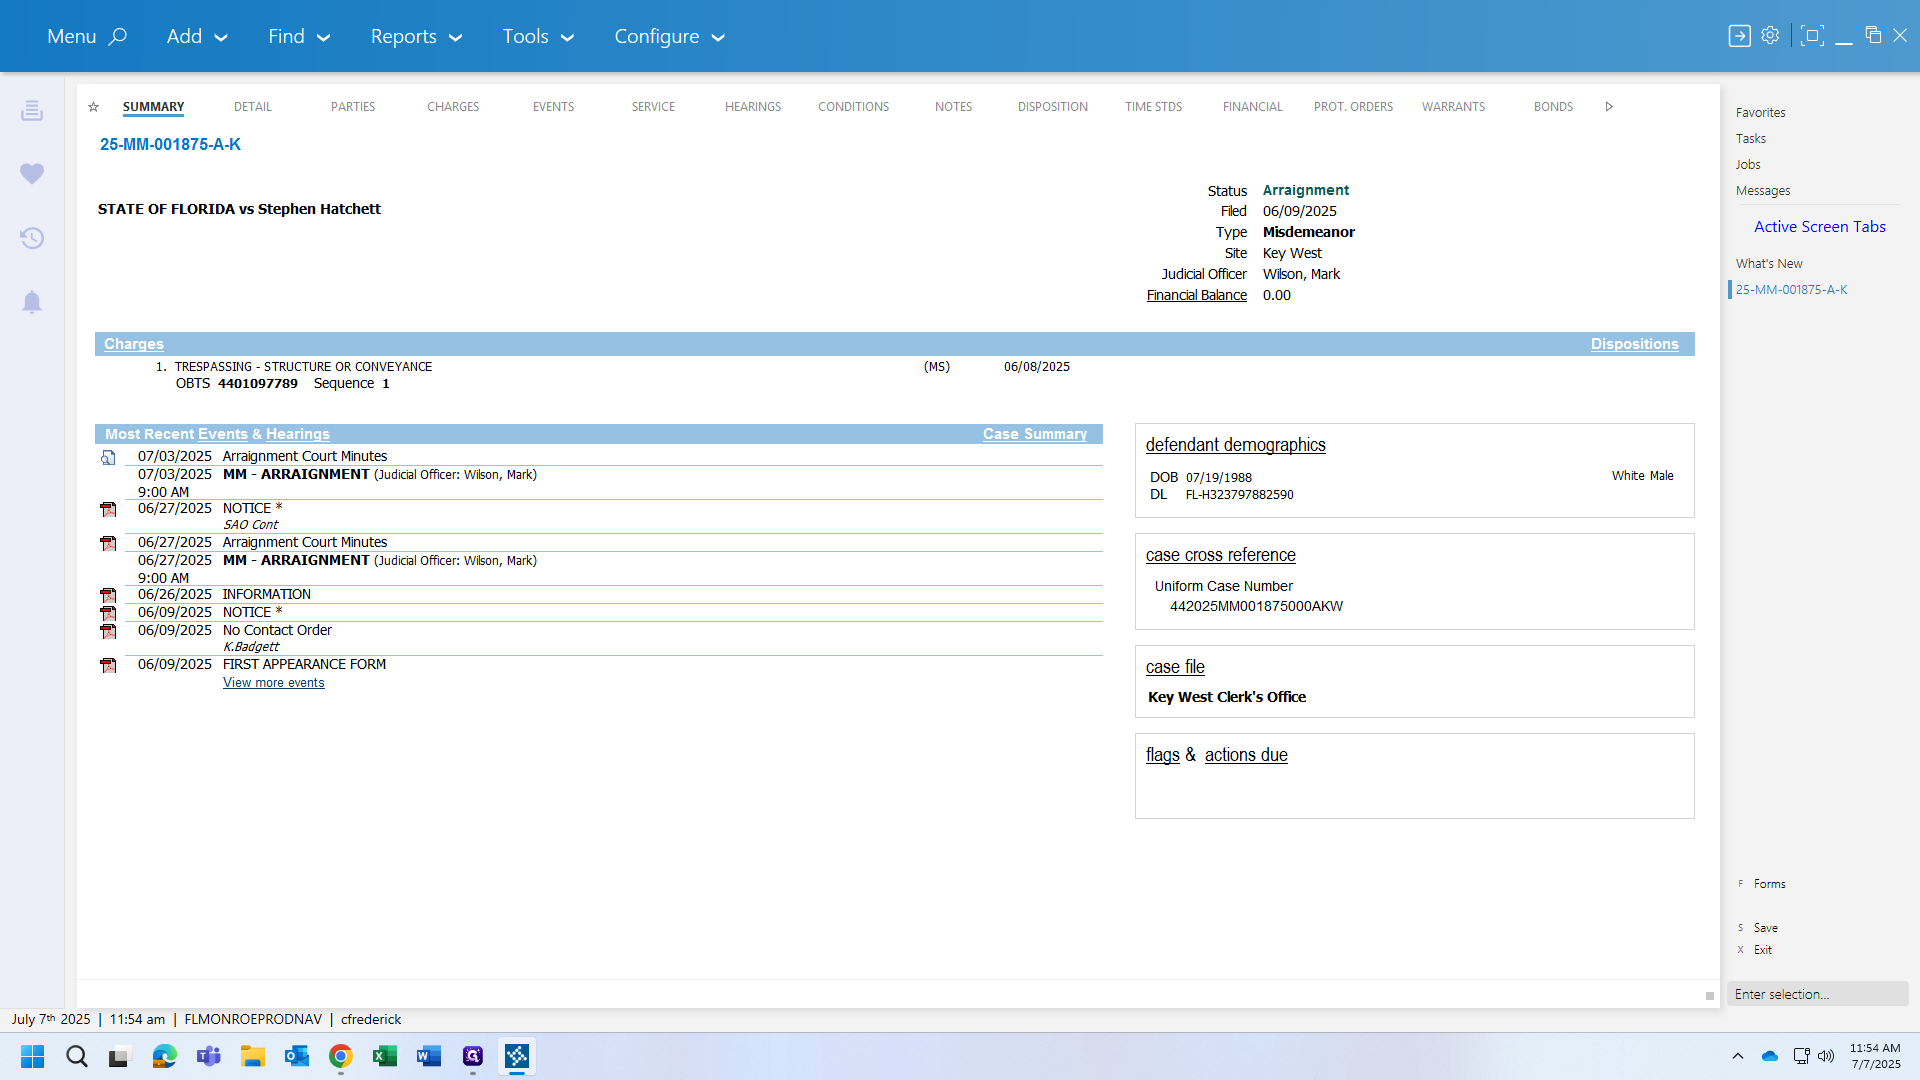The image size is (1920, 1080).
Task: Expand the Reports dropdown menu
Action: coord(416,36)
